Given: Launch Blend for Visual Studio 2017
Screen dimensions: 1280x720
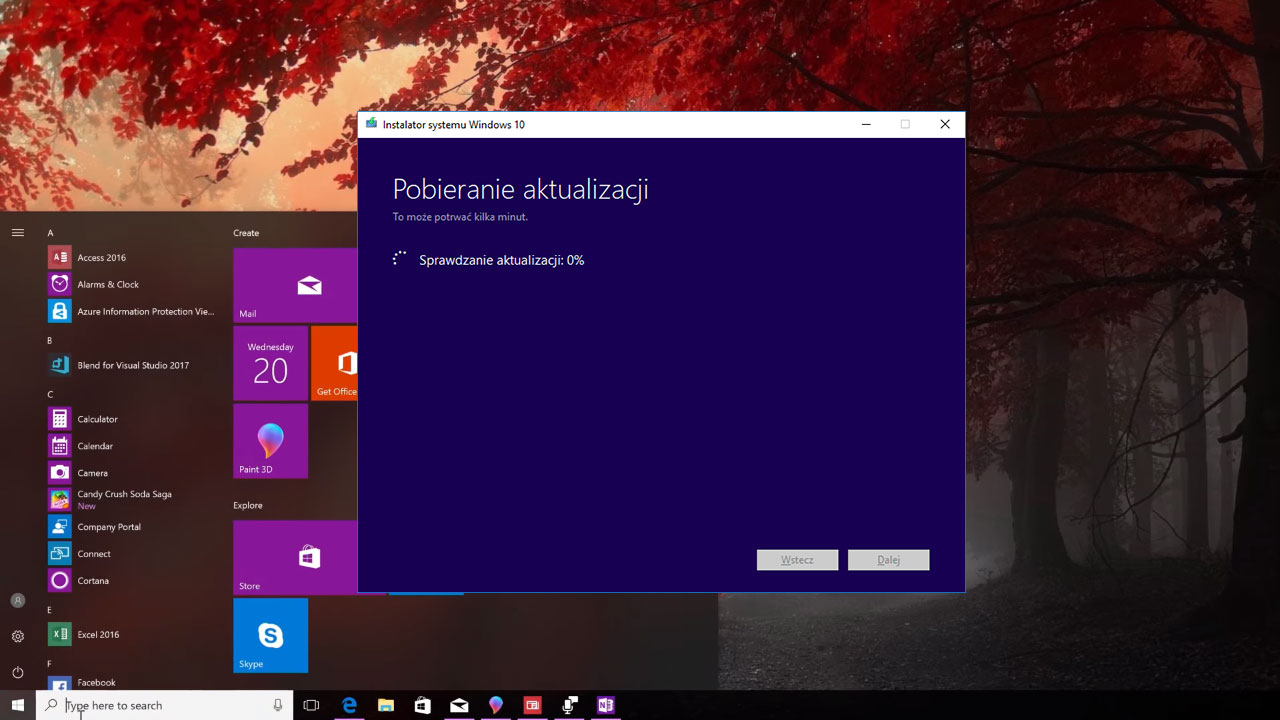Looking at the screenshot, I should (x=130, y=365).
